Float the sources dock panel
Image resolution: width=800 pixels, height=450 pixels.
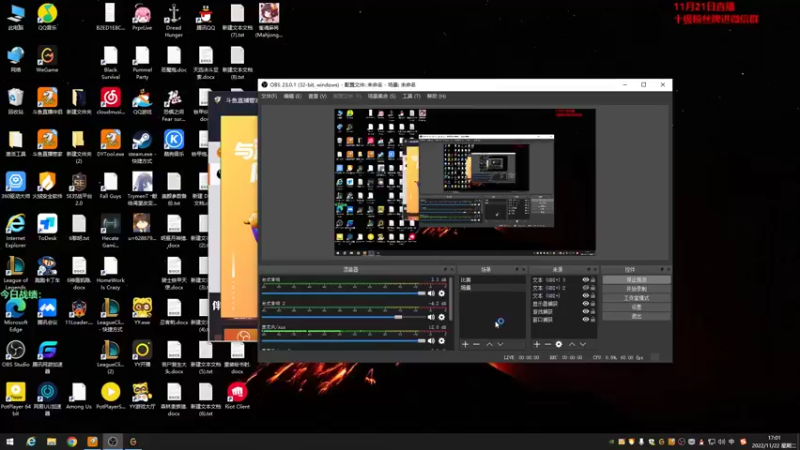[x=588, y=269]
